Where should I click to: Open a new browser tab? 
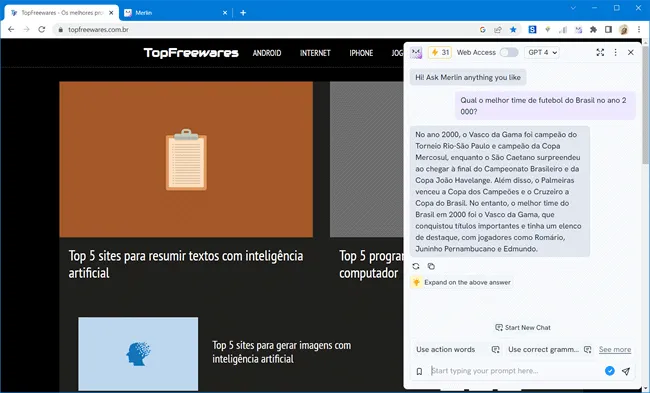pos(243,13)
